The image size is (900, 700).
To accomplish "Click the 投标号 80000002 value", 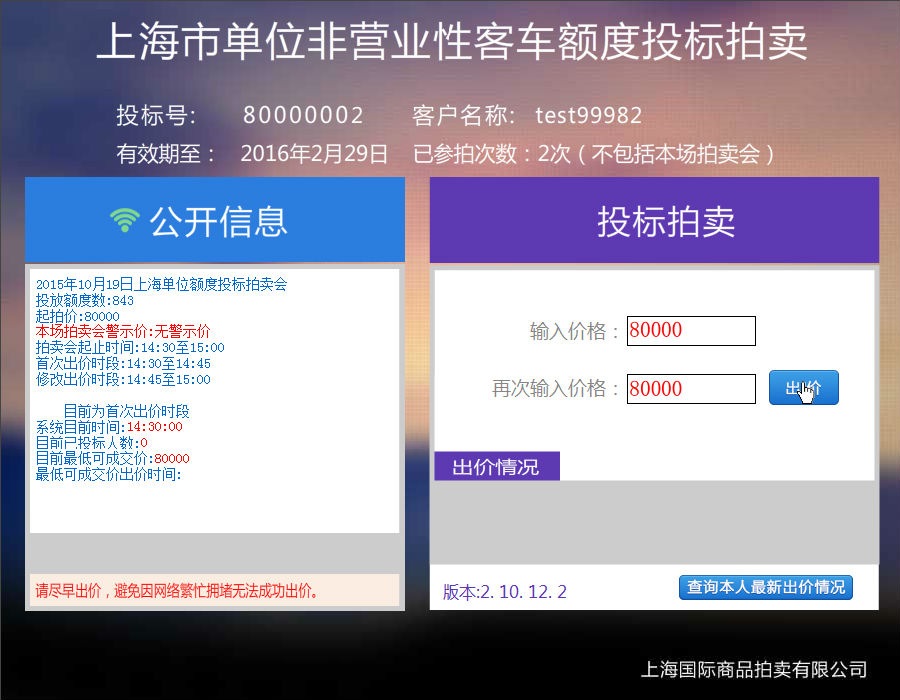I will coord(303,116).
